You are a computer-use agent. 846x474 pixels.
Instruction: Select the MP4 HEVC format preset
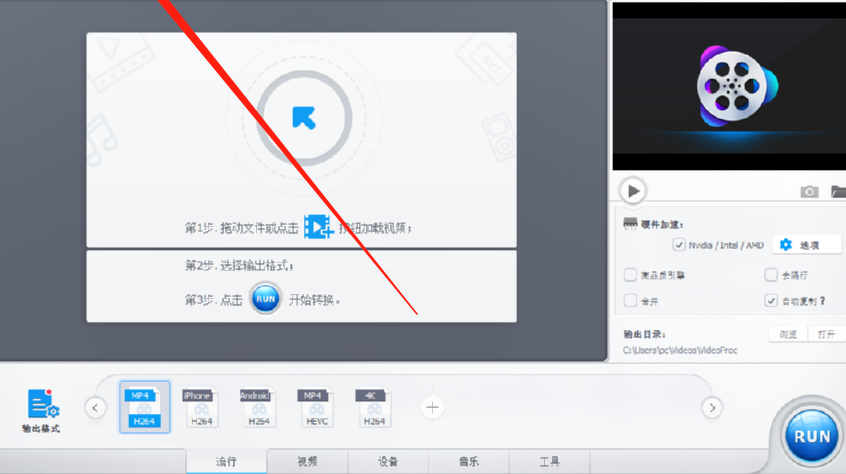point(316,408)
